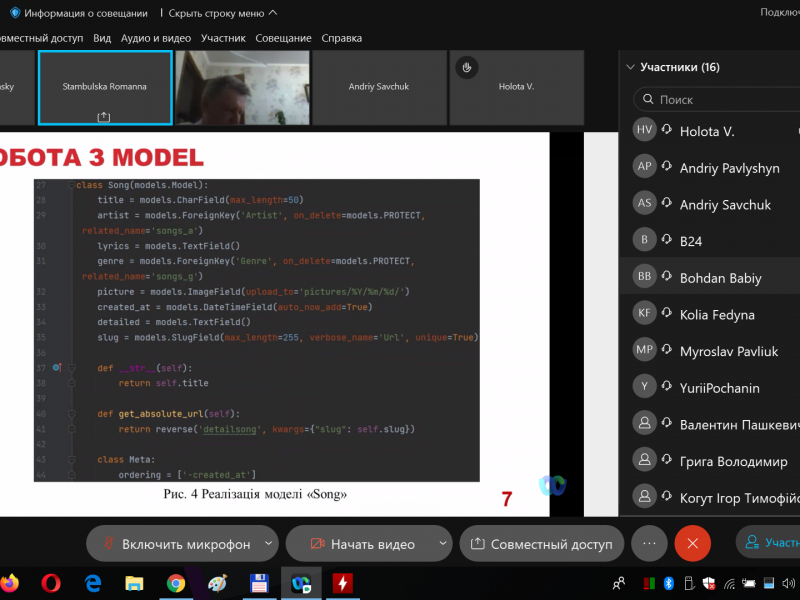Click the Совместный доступ share button
This screenshot has width=800, height=600.
[x=541, y=544]
